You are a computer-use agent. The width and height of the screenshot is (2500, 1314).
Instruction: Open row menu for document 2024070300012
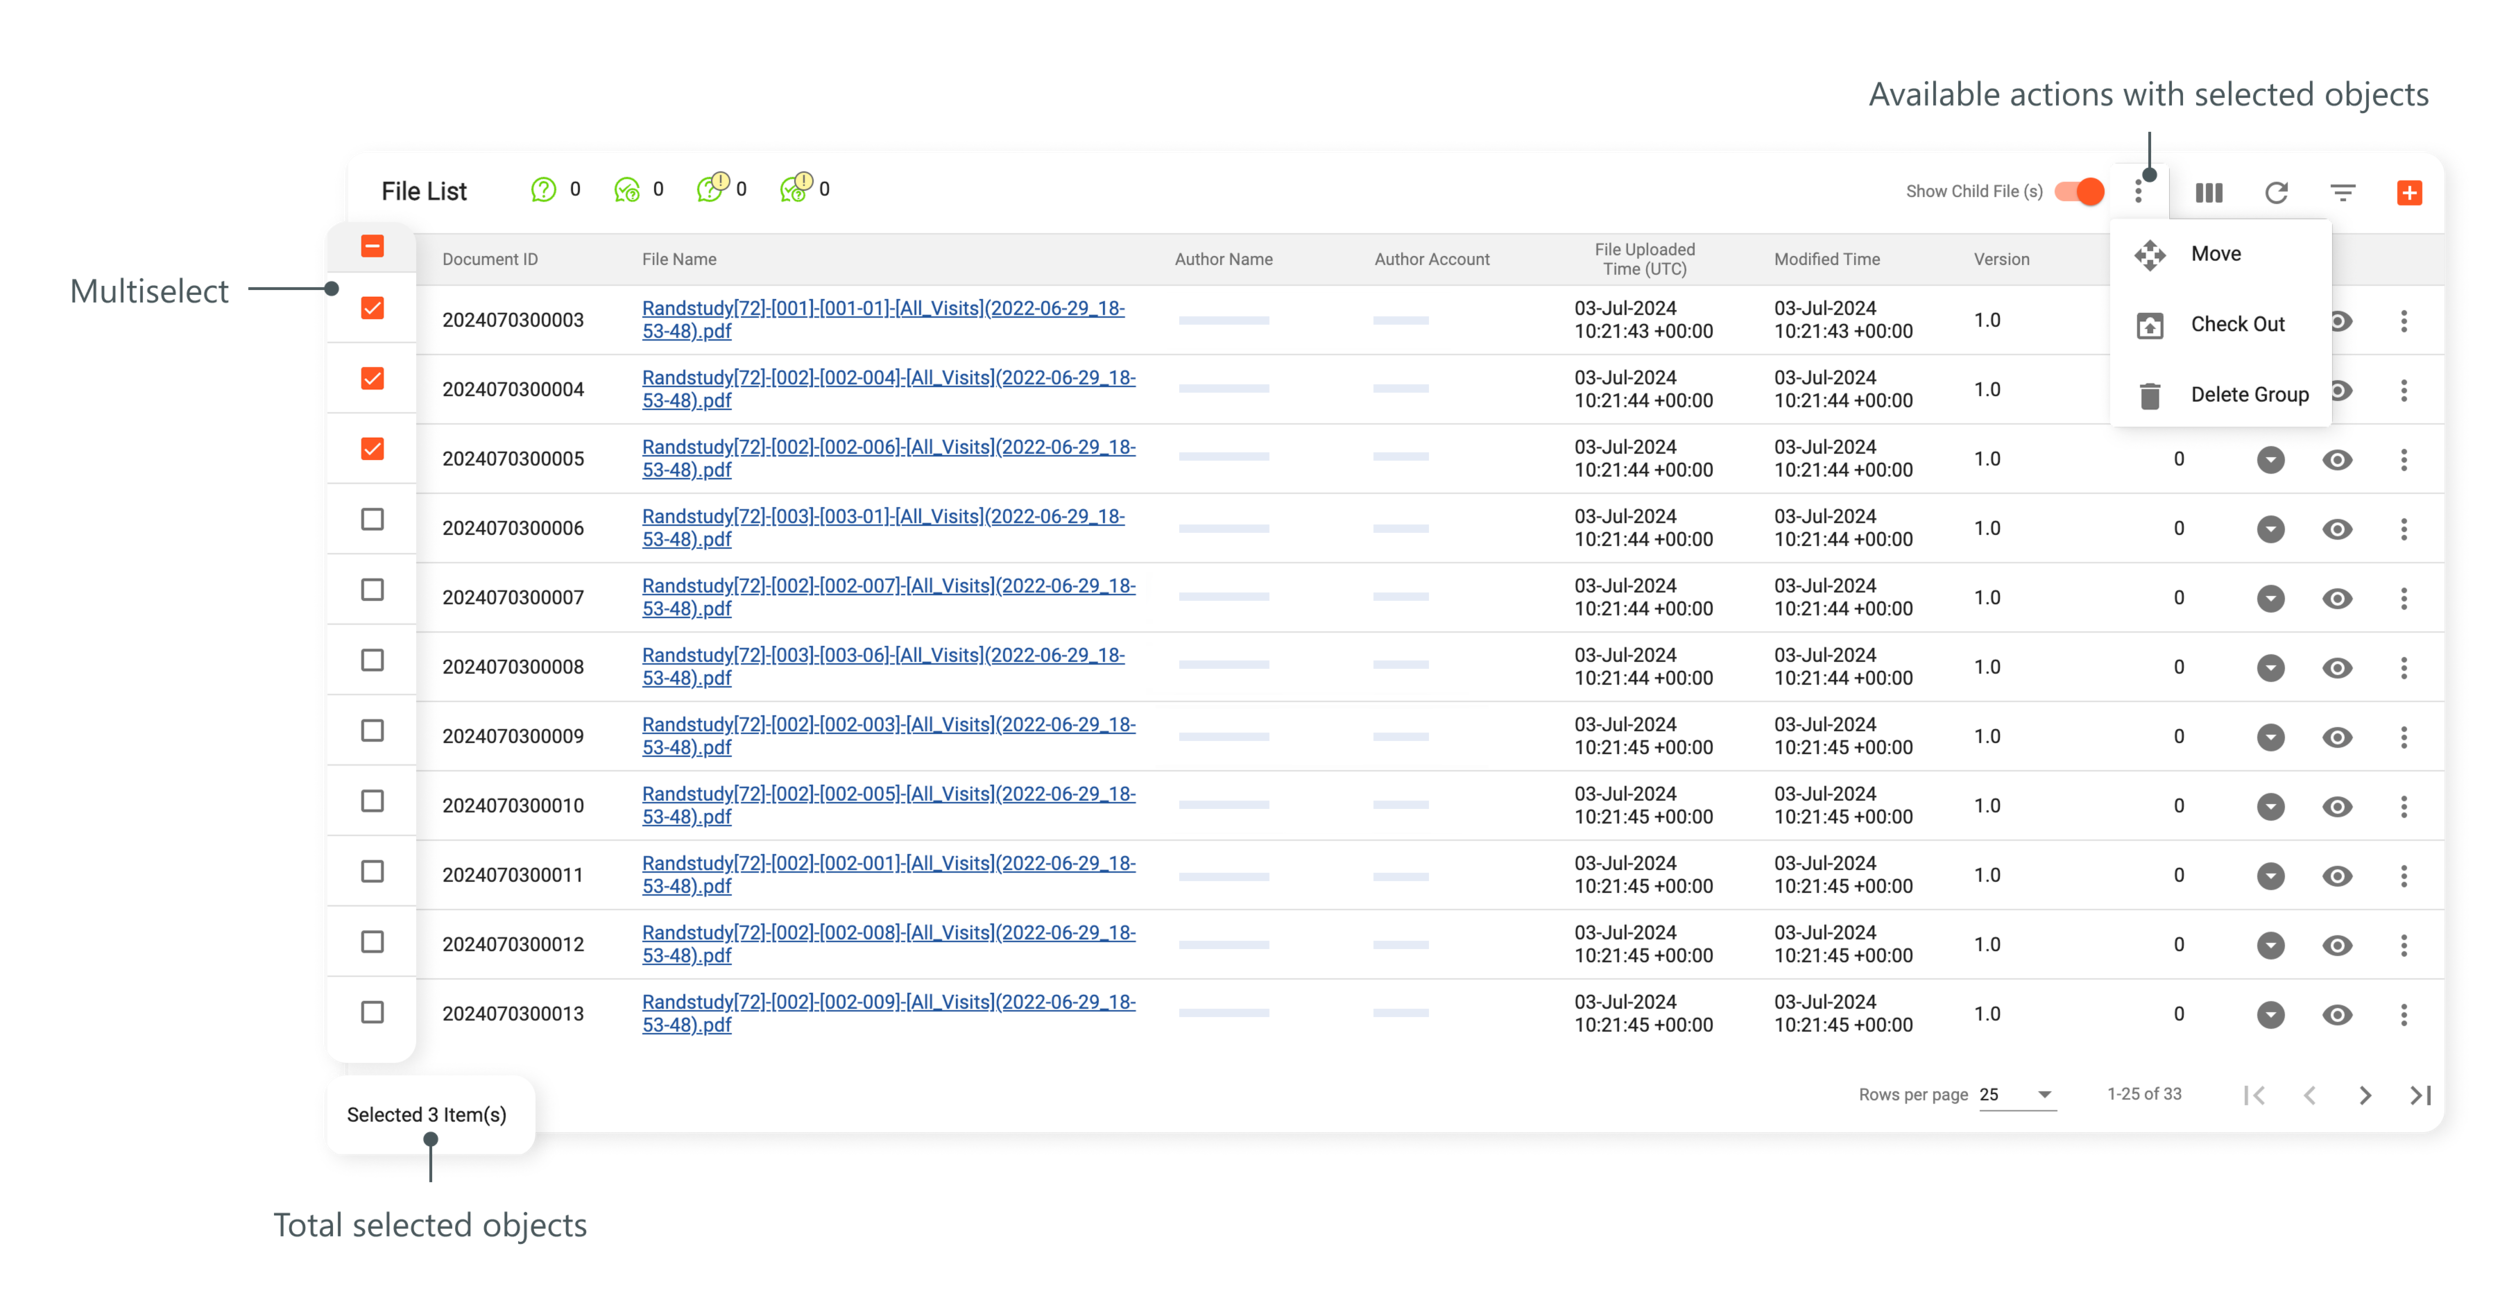[2404, 945]
